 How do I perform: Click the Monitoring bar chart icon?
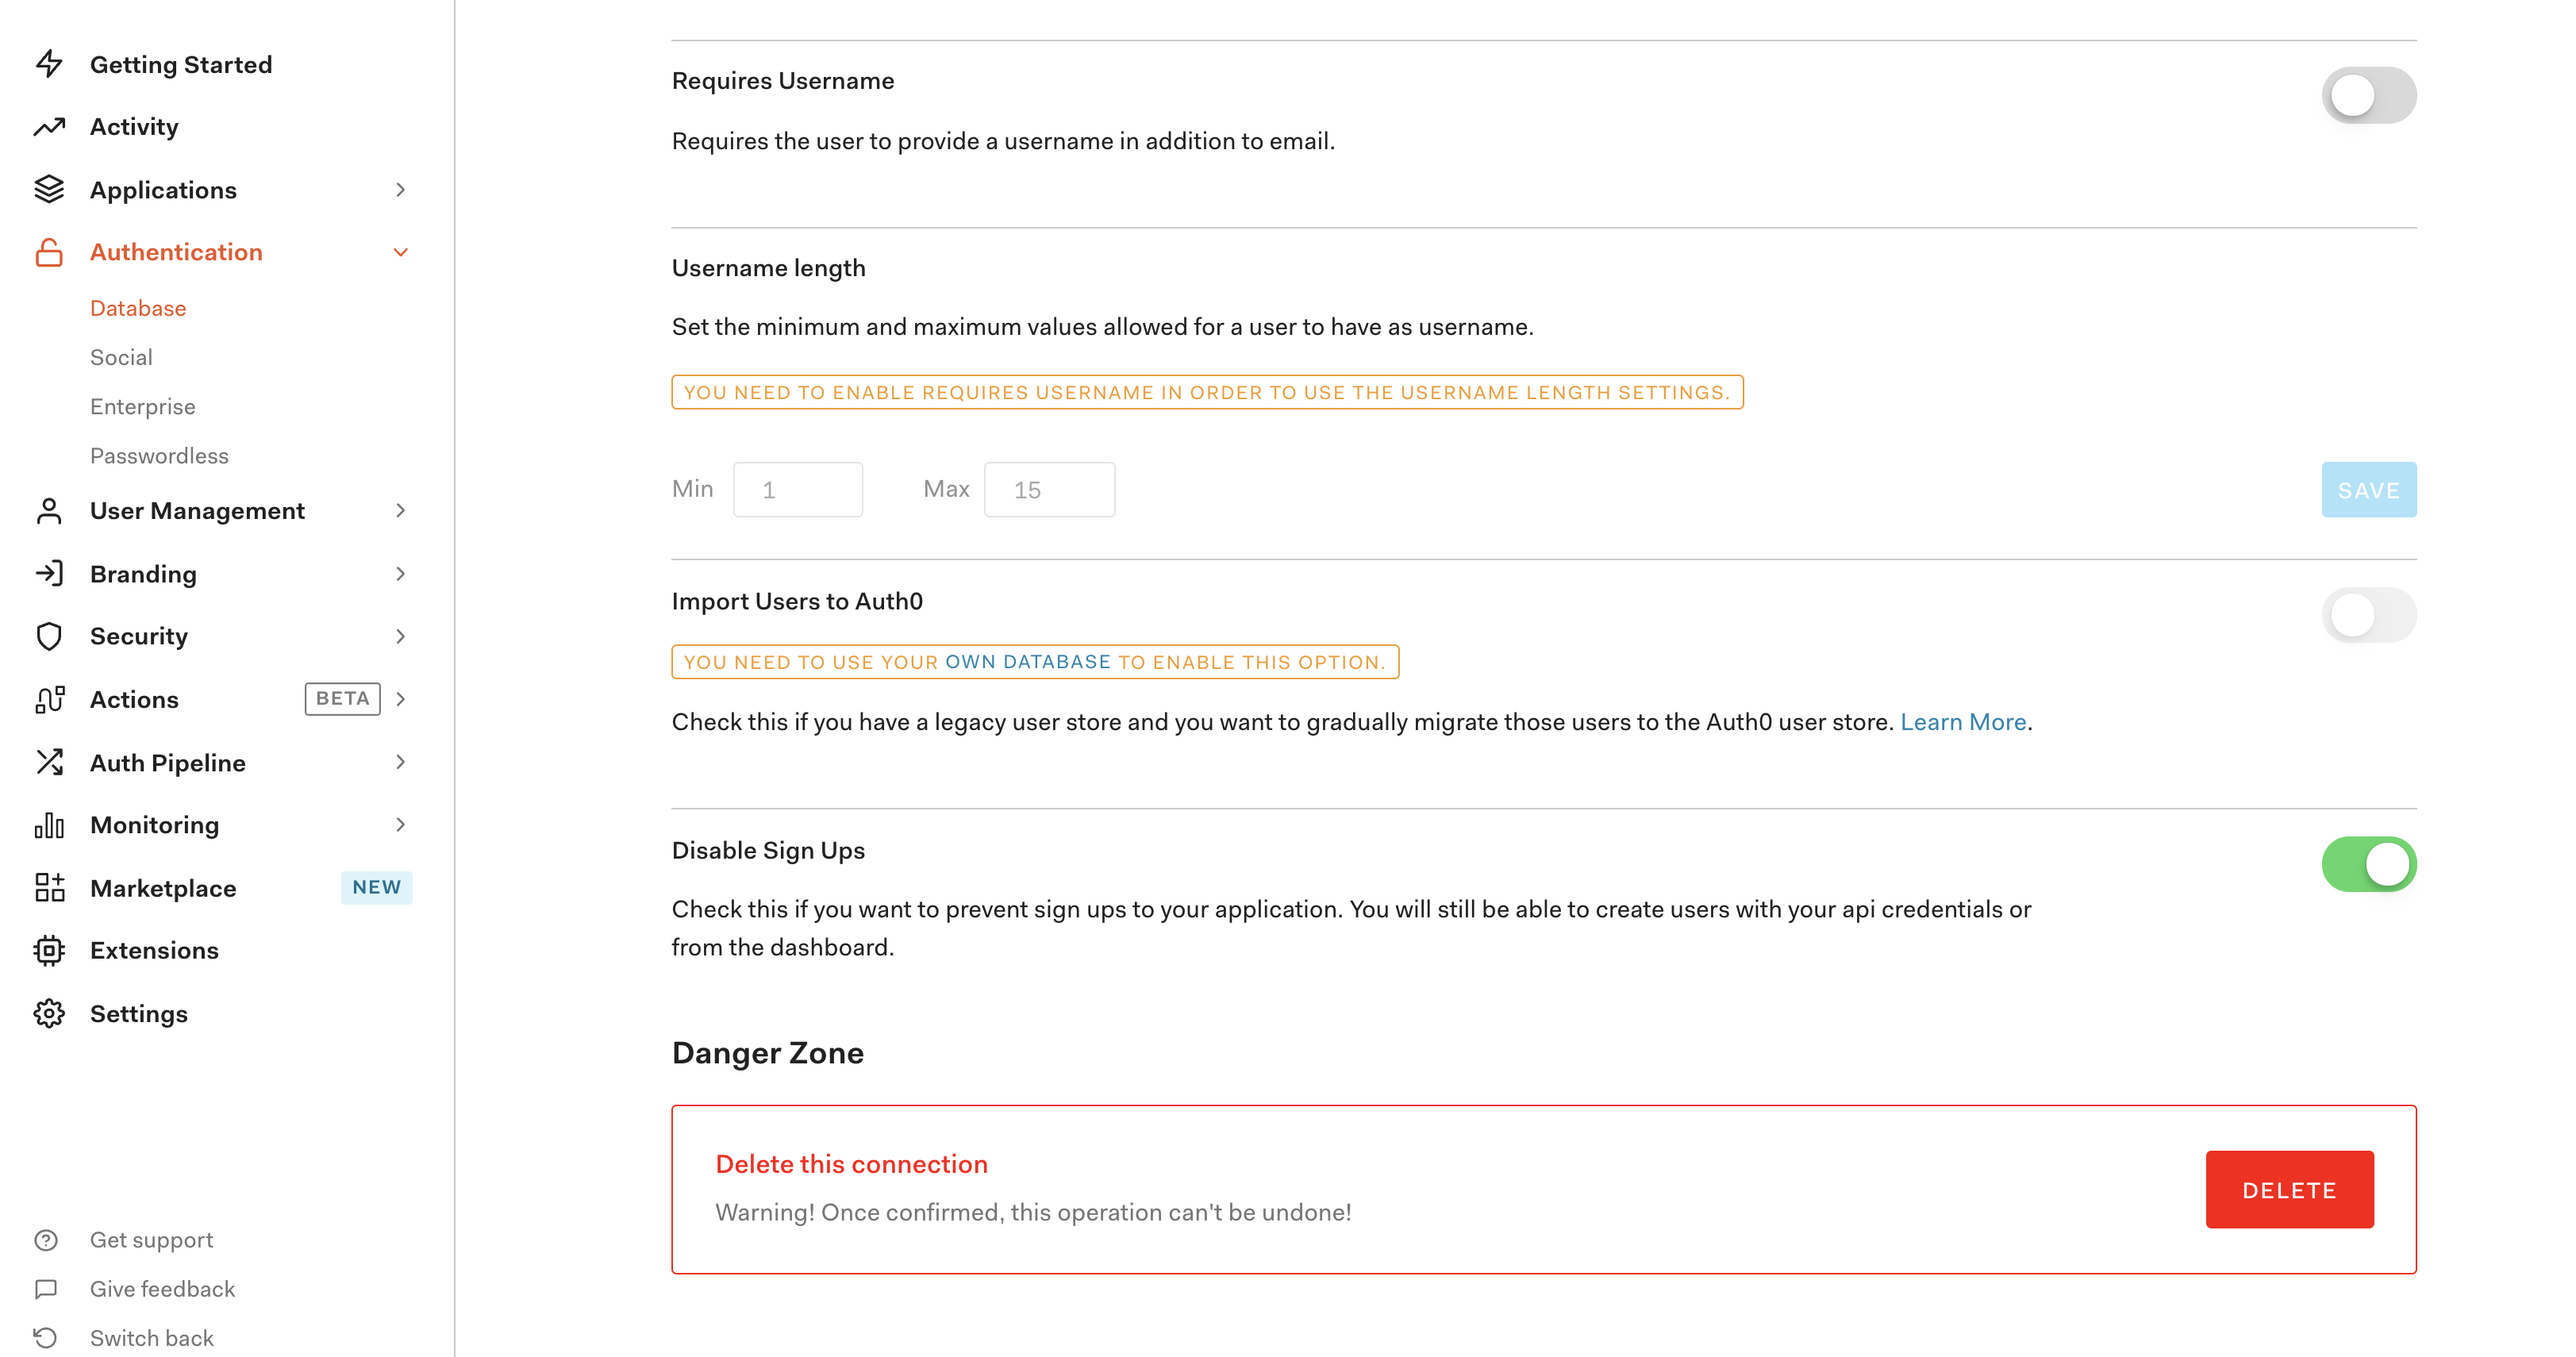pos(49,825)
